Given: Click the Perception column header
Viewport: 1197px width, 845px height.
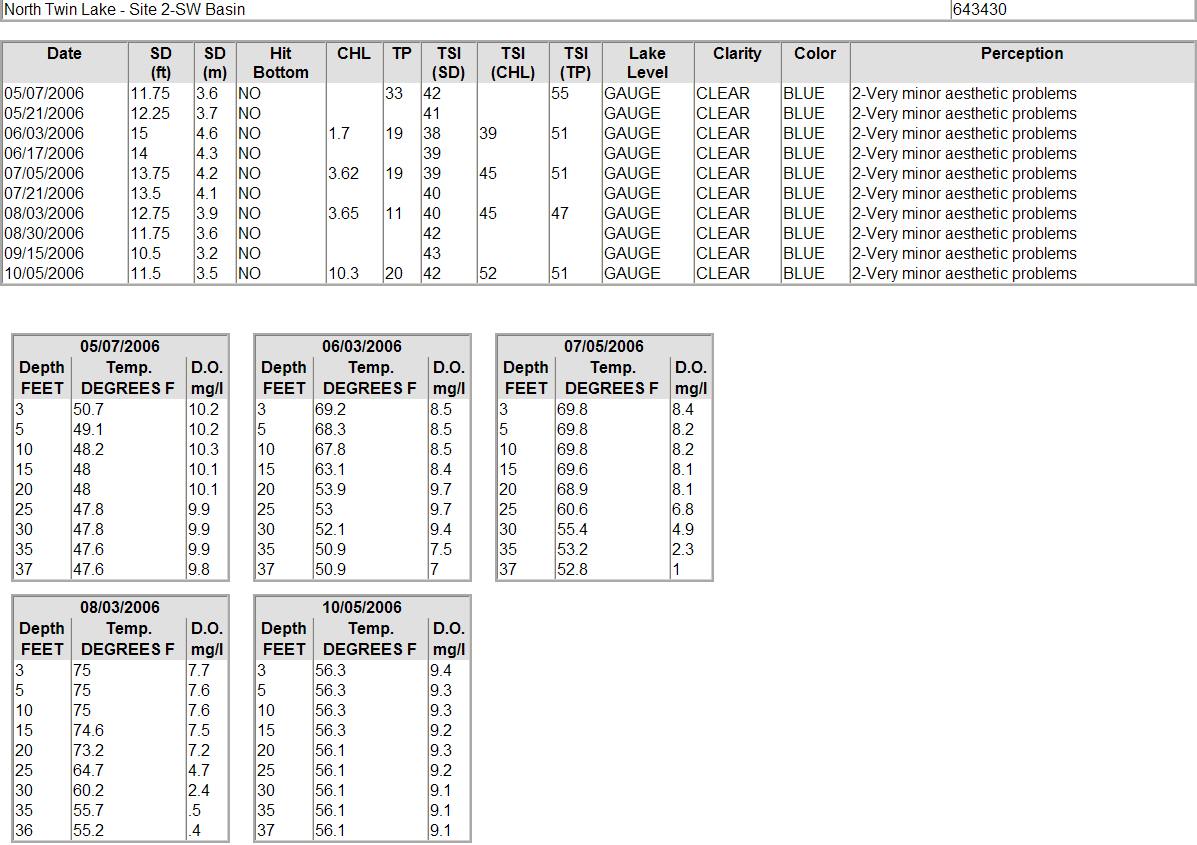Looking at the screenshot, I should [1021, 54].
